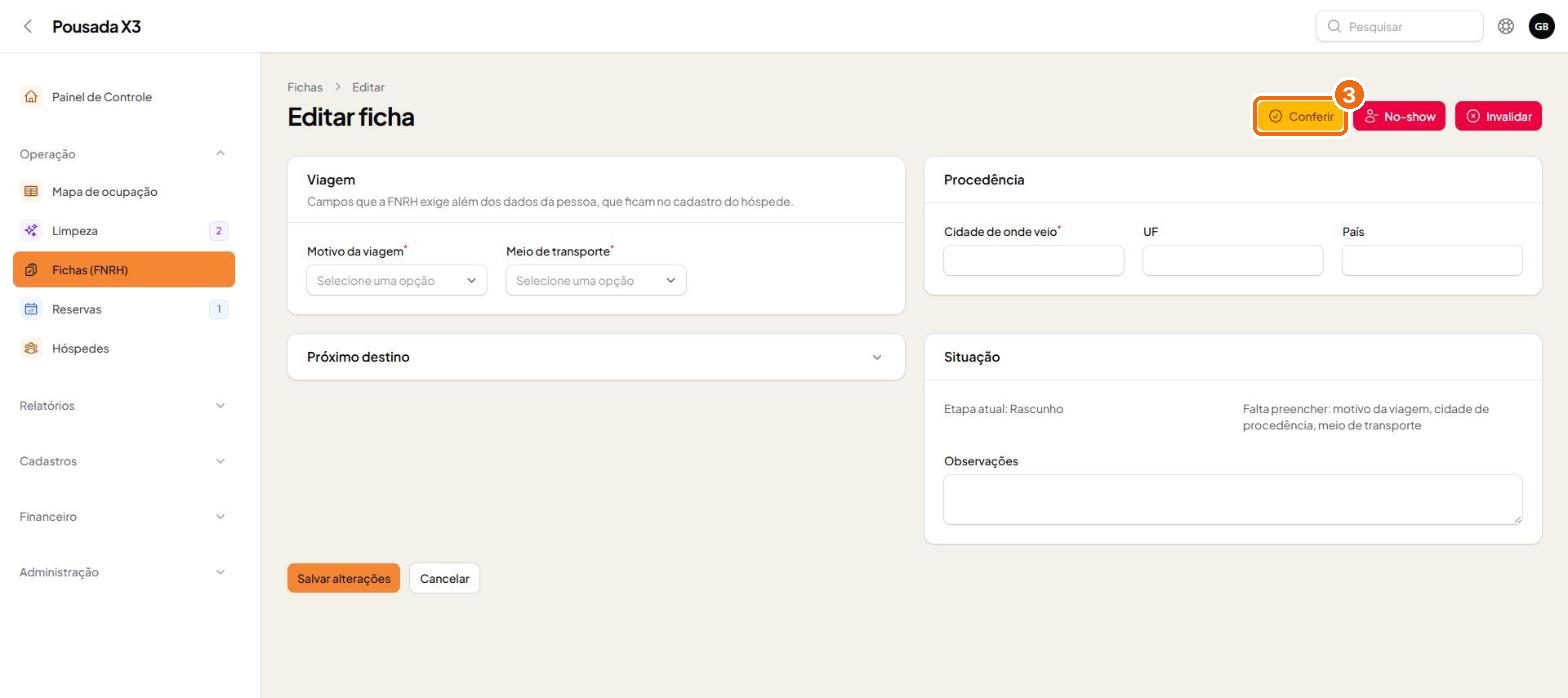
Task: Select Fichas (FNRH) in the sidebar
Action: click(x=124, y=270)
